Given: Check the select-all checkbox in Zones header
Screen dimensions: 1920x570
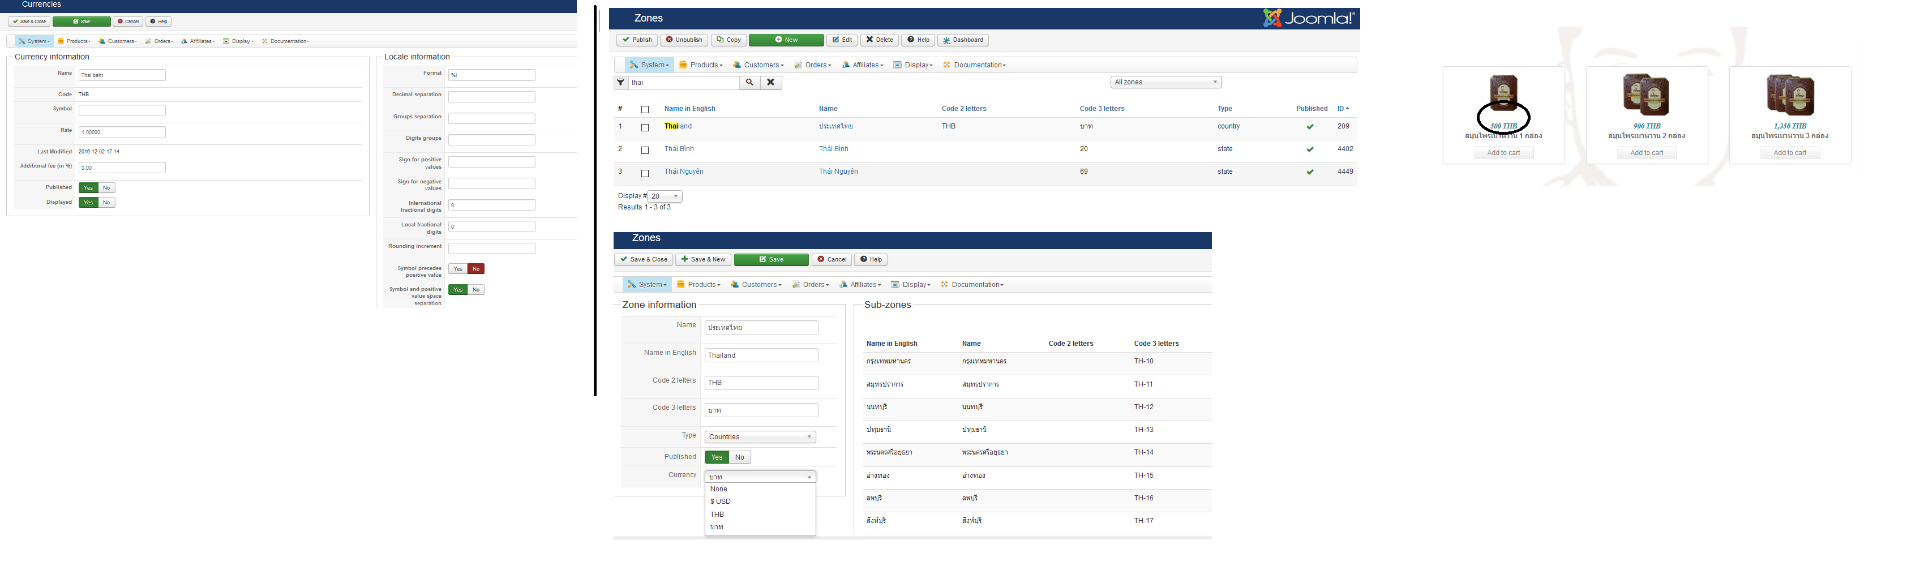Looking at the screenshot, I should [645, 109].
